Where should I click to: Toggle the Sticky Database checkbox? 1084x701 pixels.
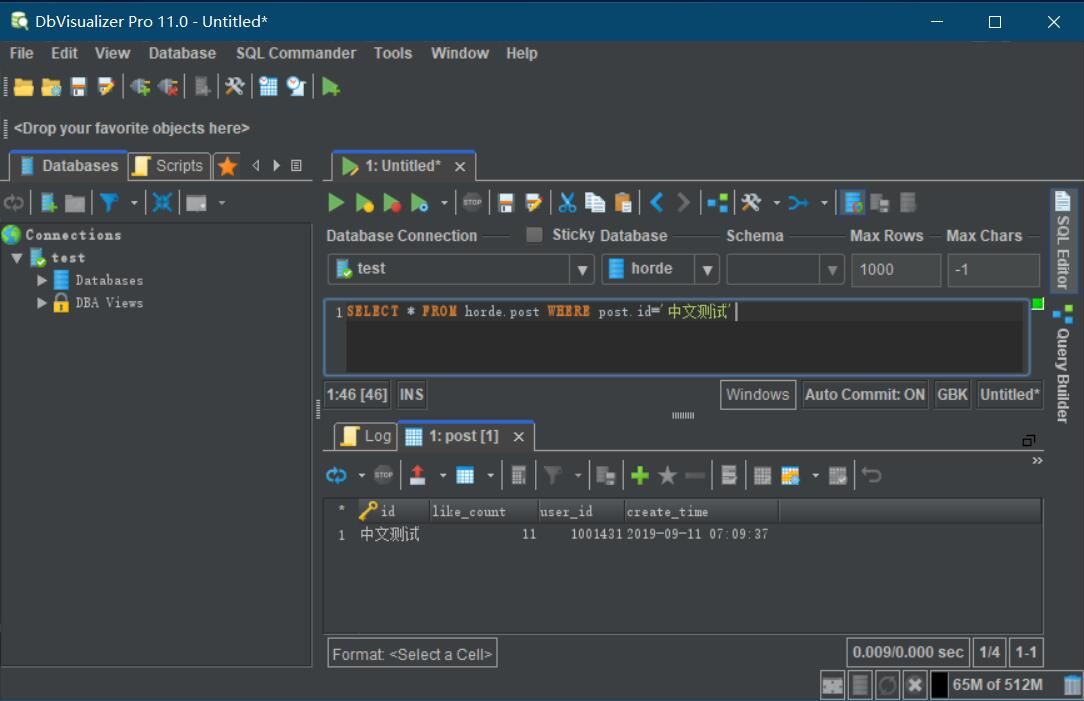coord(534,235)
